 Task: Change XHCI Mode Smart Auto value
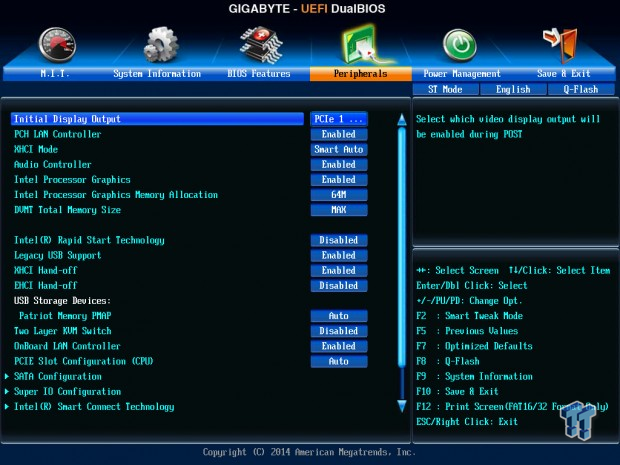pos(339,149)
